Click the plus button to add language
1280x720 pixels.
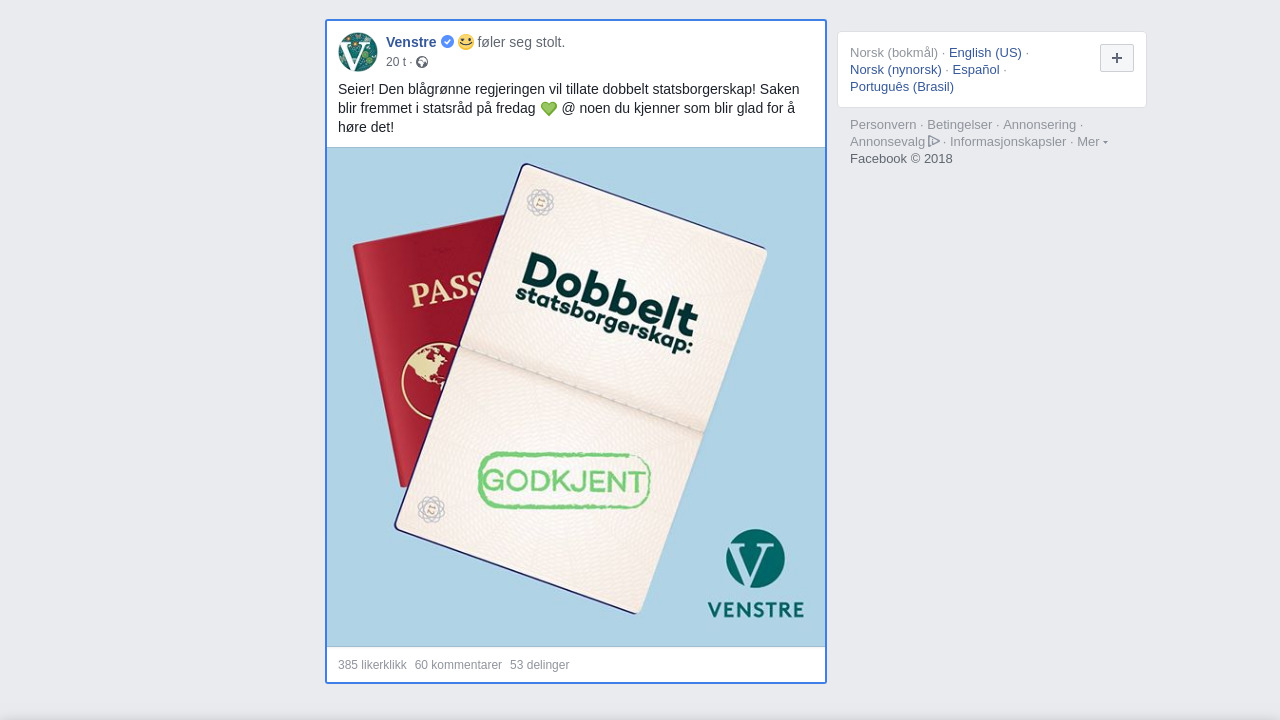[x=1117, y=58]
